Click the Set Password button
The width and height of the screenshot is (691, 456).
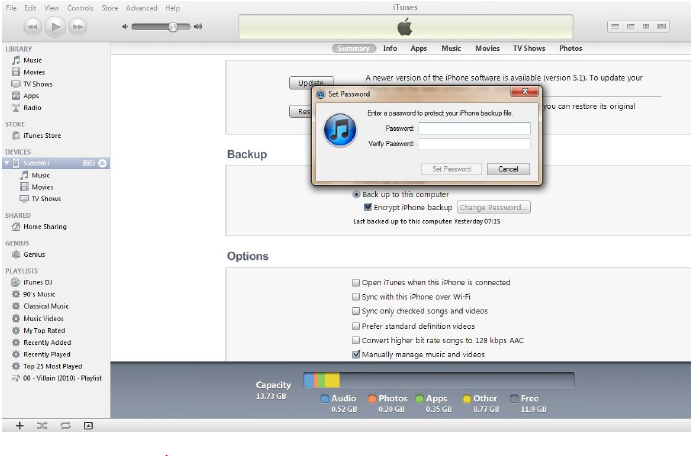pos(451,169)
